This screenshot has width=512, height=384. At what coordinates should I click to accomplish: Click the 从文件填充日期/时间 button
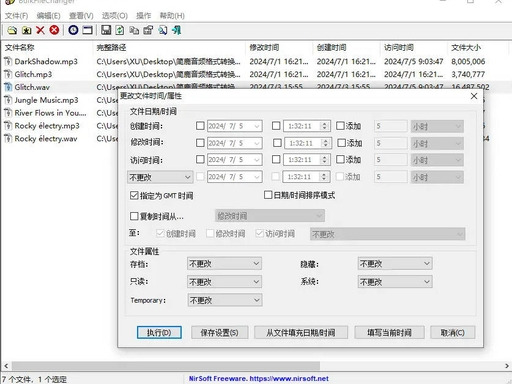pos(301,332)
